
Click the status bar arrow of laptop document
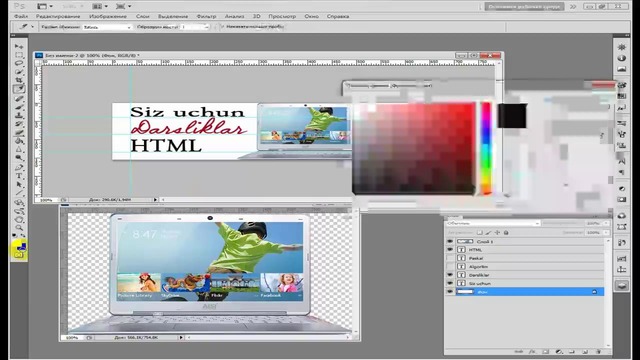(x=181, y=338)
